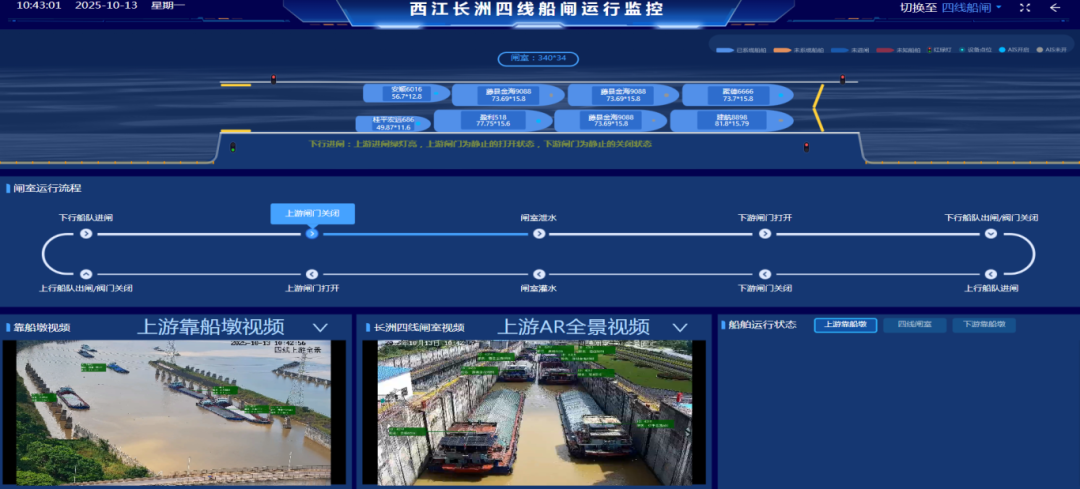
Task: Click the 下游闸门打开 step node icon
Action: (x=765, y=234)
